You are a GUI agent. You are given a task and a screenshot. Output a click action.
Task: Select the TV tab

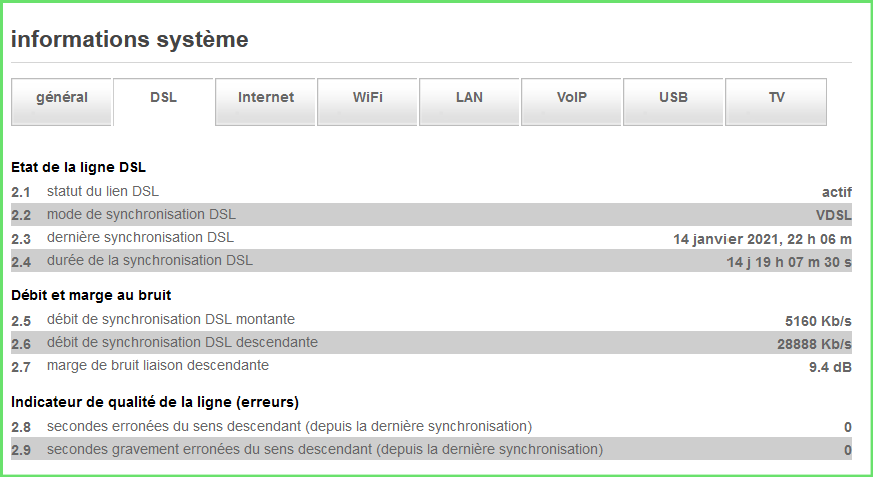click(x=776, y=98)
